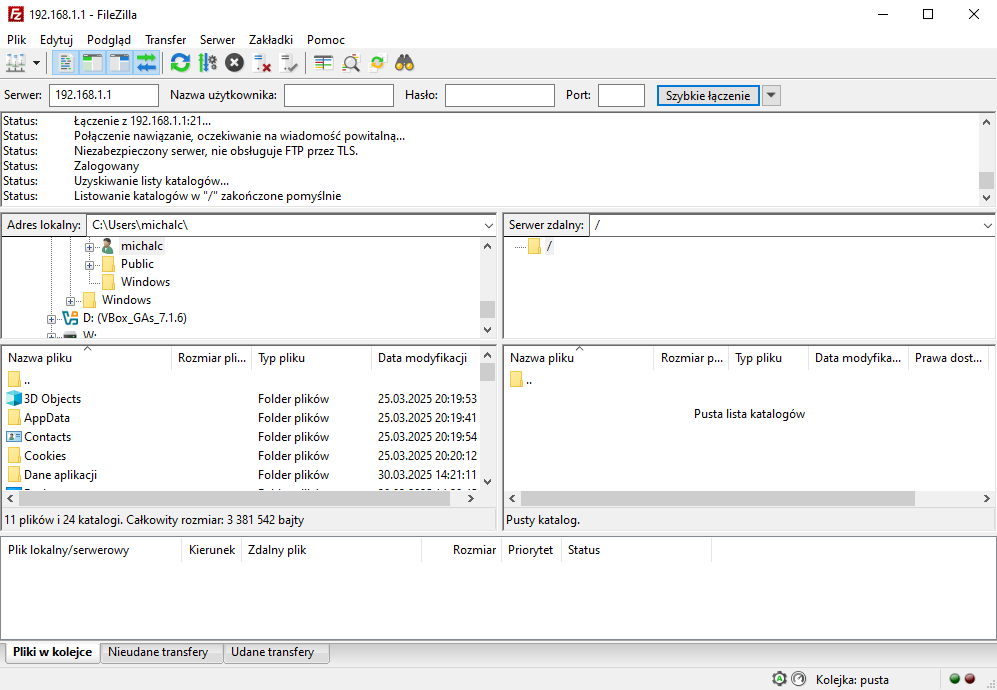Toggle the transfer queue display
Viewport: 997px width, 690px height.
pos(146,63)
